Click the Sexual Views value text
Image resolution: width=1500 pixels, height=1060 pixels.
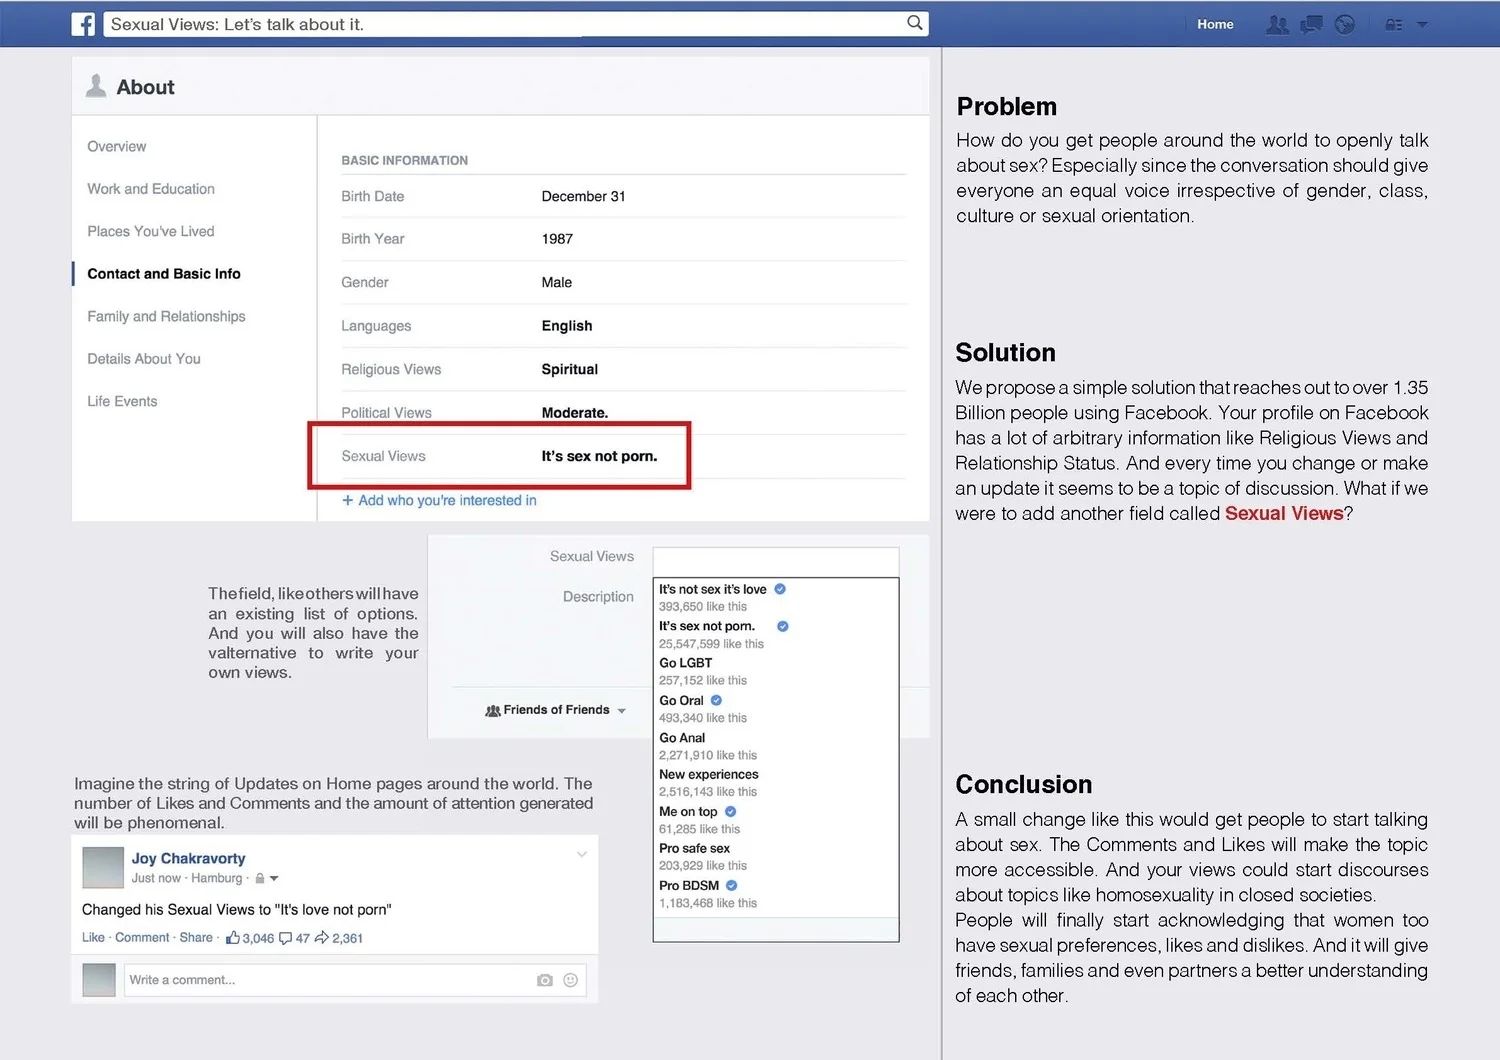[x=599, y=456]
